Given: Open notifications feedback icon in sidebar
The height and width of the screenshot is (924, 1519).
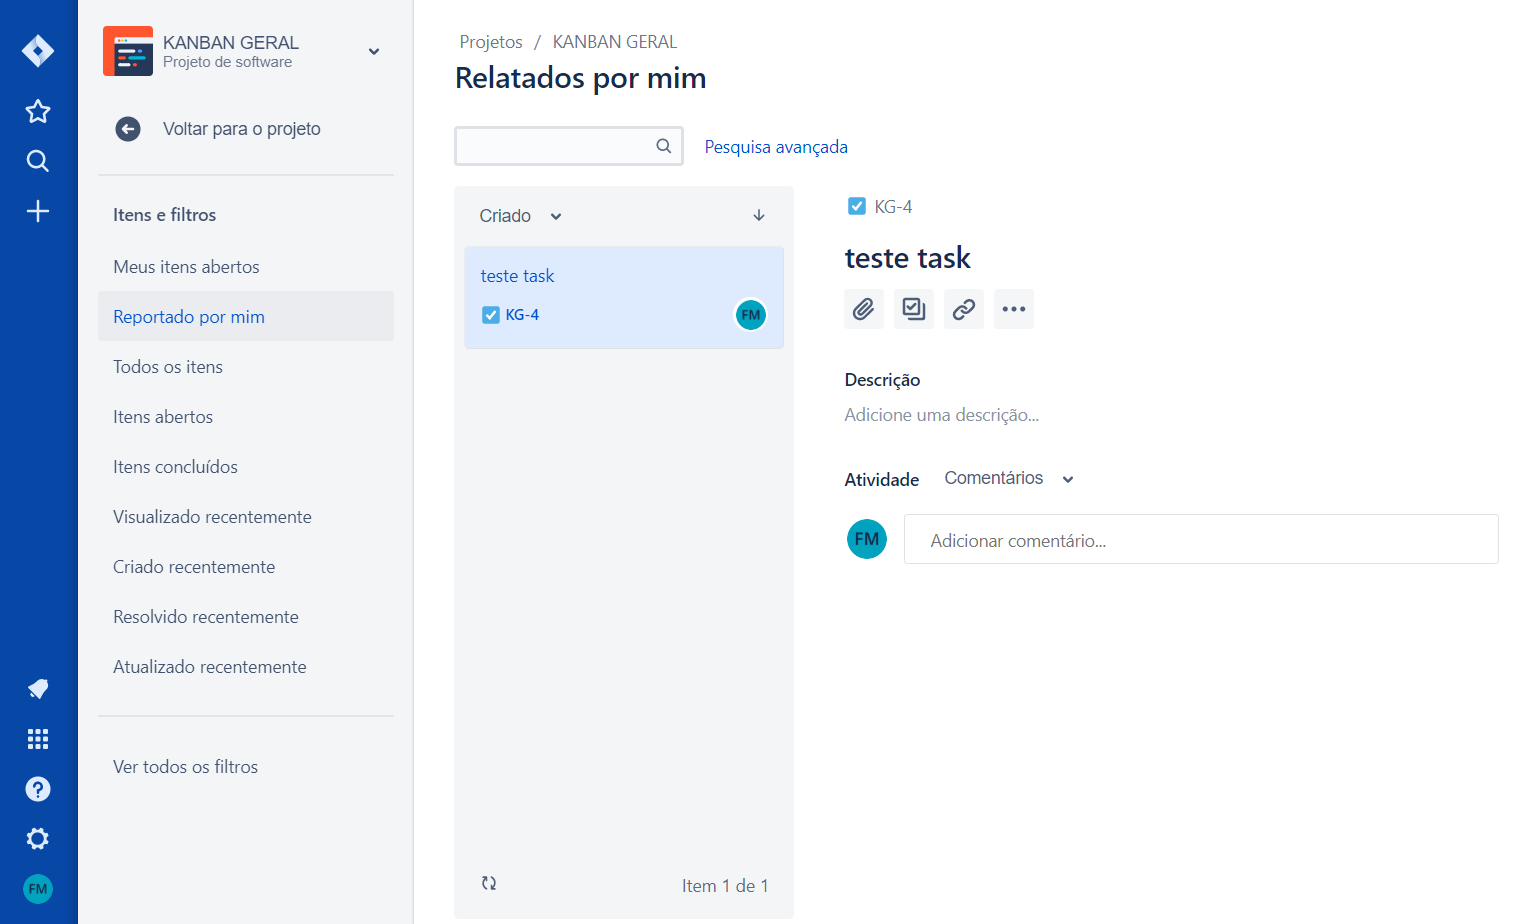Looking at the screenshot, I should [x=38, y=689].
